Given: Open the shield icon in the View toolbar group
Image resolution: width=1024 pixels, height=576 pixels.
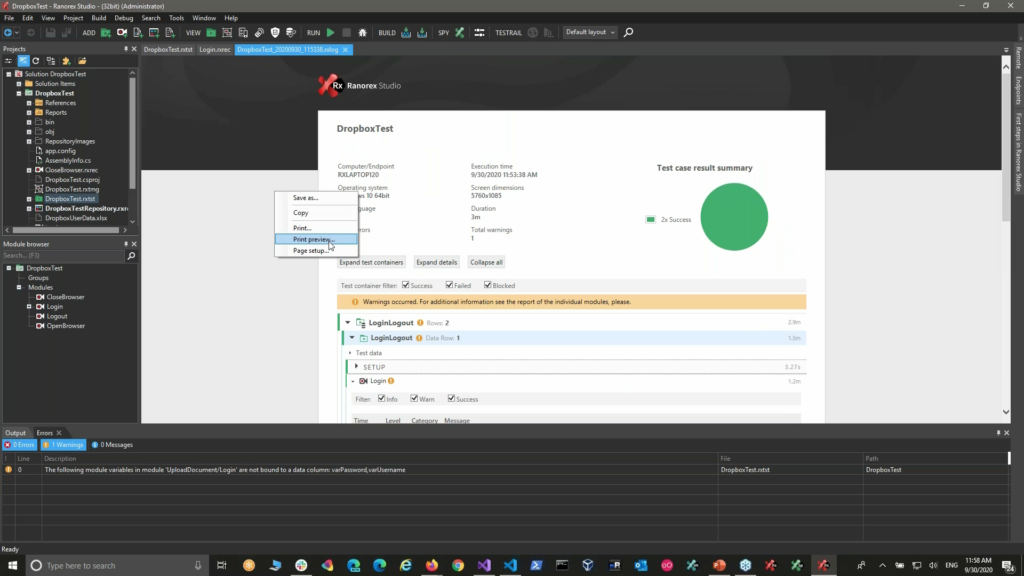Looking at the screenshot, I should 275,32.
